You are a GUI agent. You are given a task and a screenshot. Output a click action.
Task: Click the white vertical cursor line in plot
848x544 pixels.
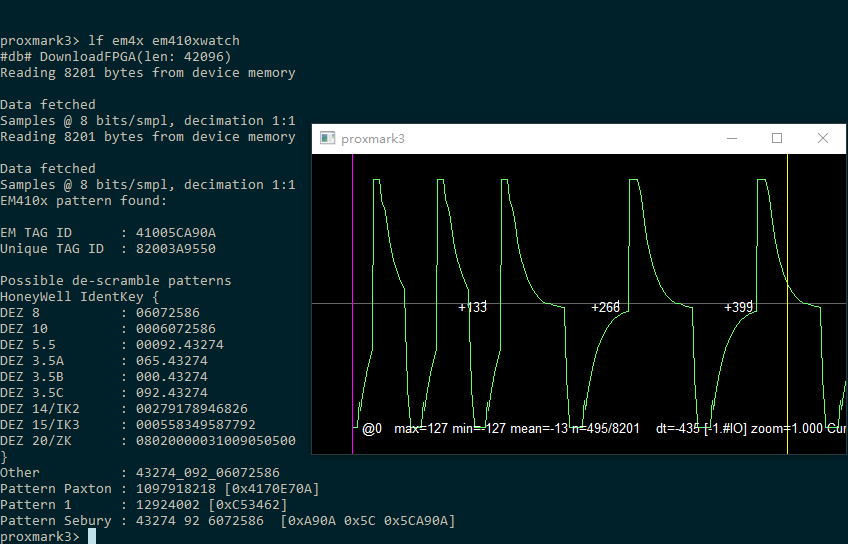click(x=787, y=250)
